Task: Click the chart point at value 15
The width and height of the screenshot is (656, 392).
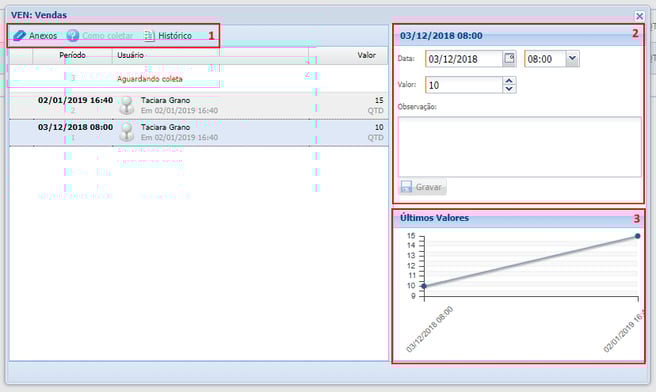Action: pos(638,236)
